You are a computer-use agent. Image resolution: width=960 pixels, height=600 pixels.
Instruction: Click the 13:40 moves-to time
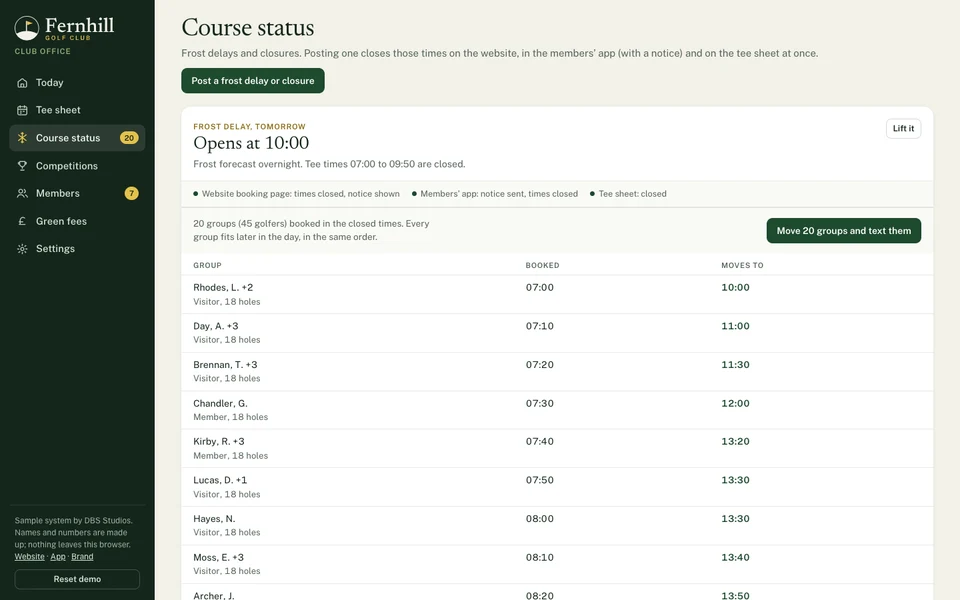[x=735, y=558]
